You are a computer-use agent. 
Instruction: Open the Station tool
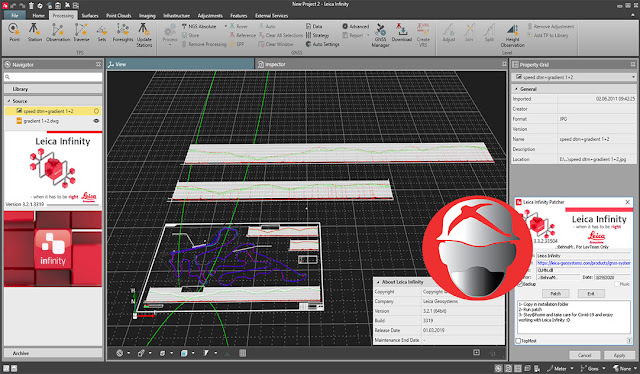click(35, 33)
